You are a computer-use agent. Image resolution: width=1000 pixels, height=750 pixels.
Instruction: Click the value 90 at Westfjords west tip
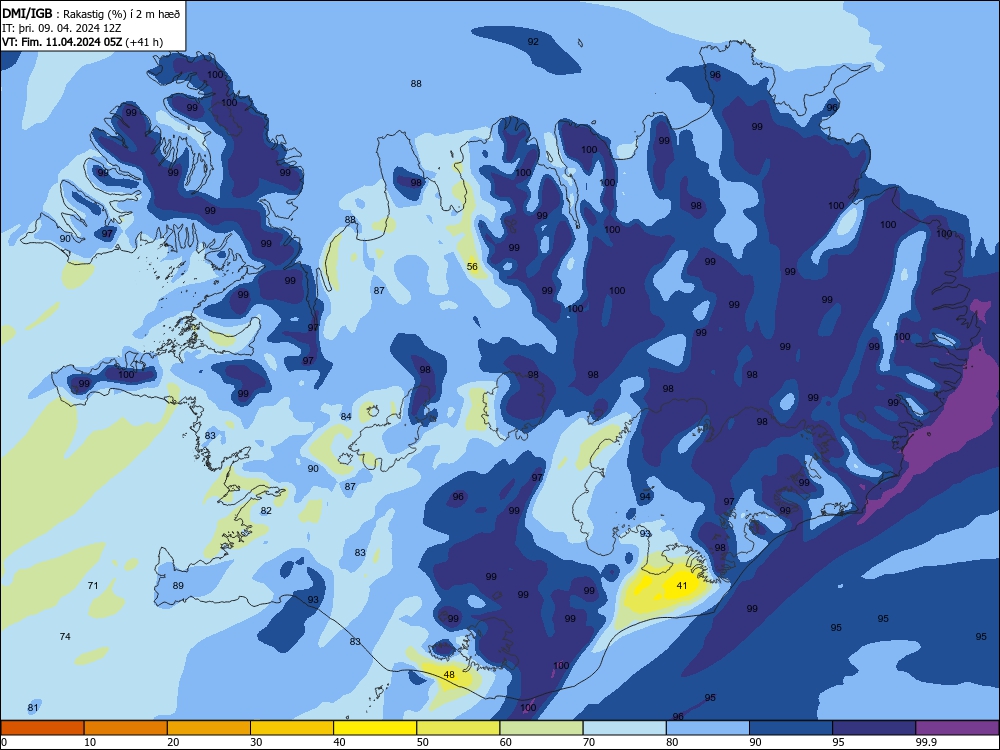65,239
